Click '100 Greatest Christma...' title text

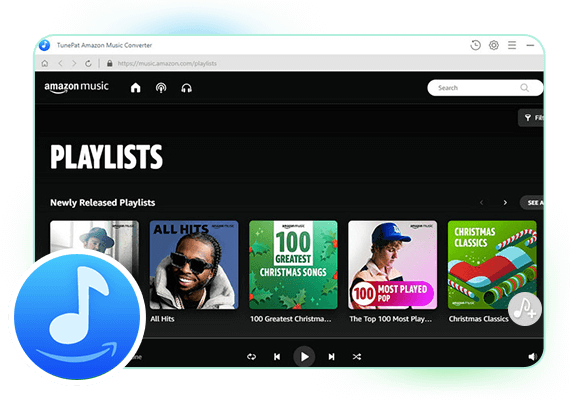point(290,319)
